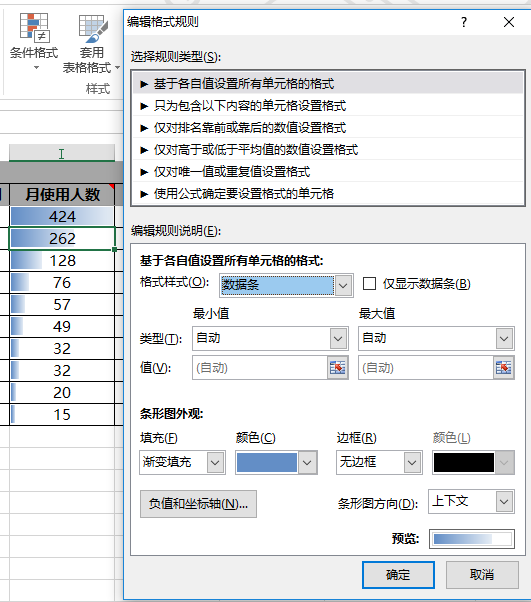
Task: Select rule type 只为包含以下内容的单元格设置格式
Action: click(x=328, y=106)
